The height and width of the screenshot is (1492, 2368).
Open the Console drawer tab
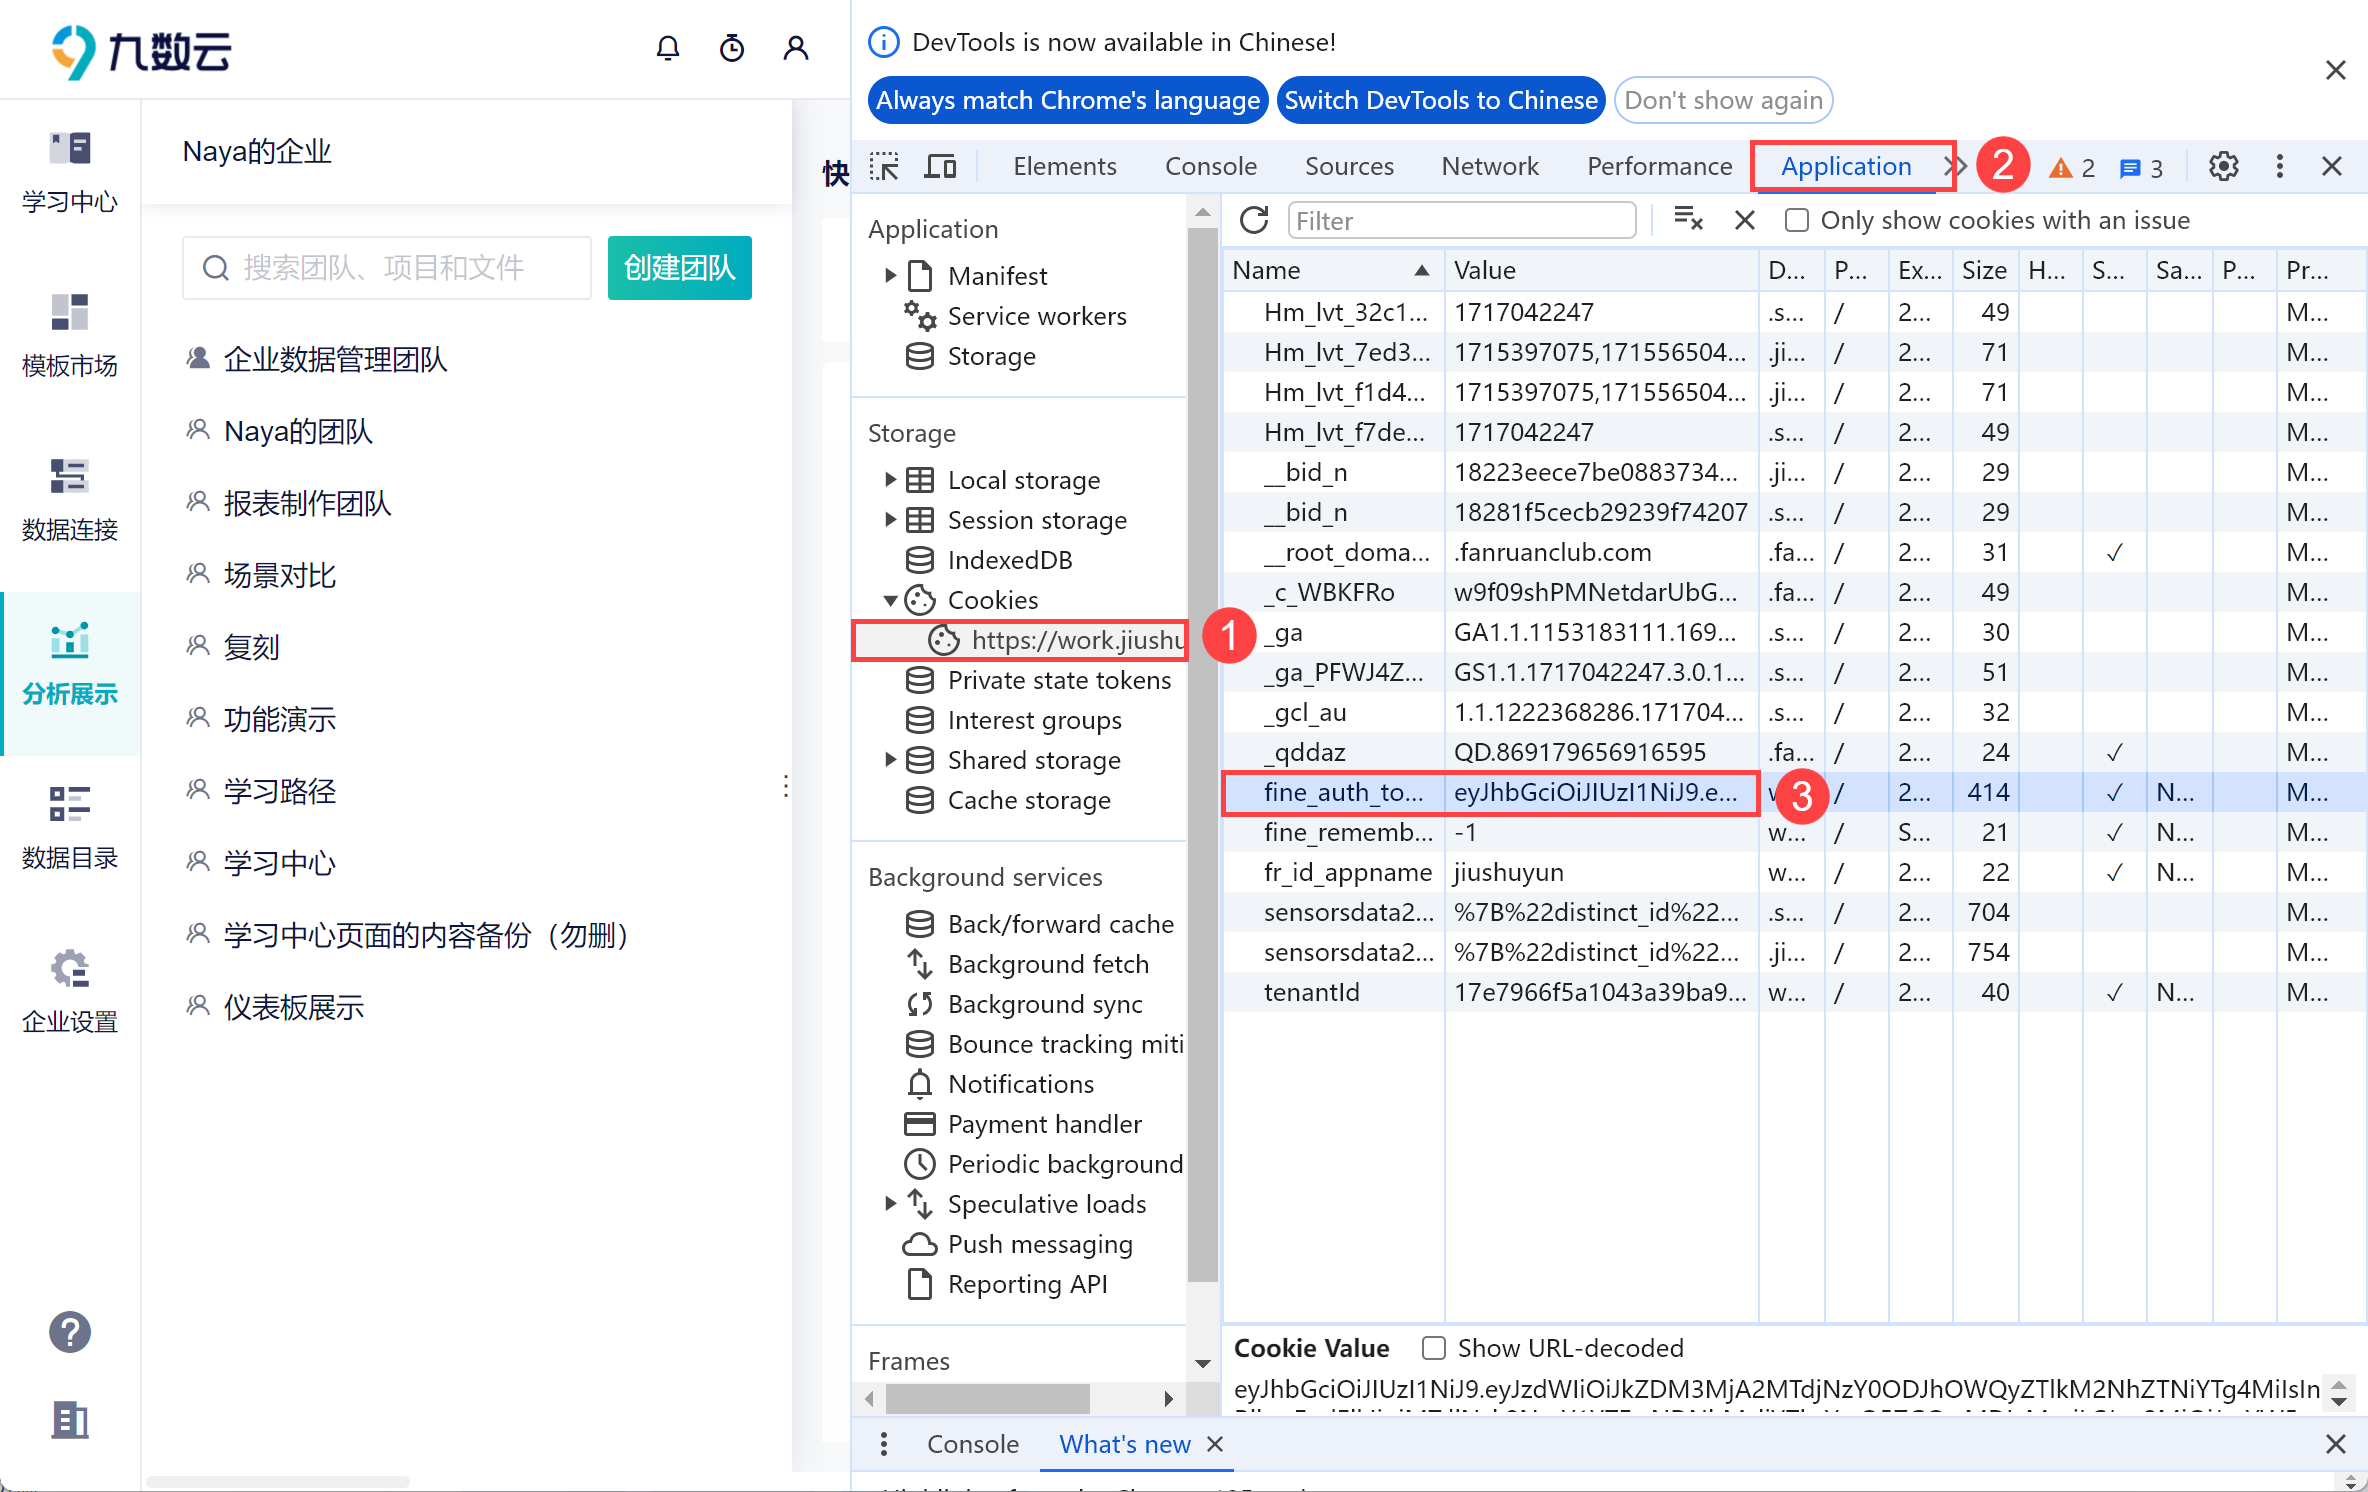(x=972, y=1444)
